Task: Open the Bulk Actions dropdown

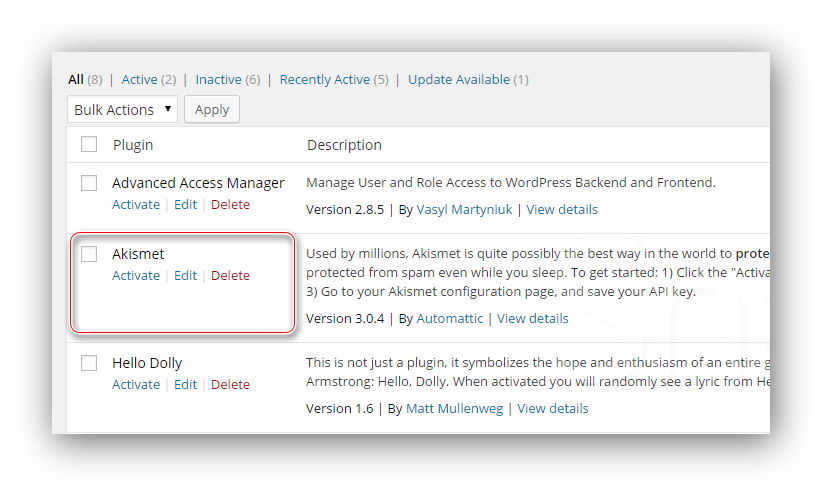Action: pyautogui.click(x=122, y=109)
